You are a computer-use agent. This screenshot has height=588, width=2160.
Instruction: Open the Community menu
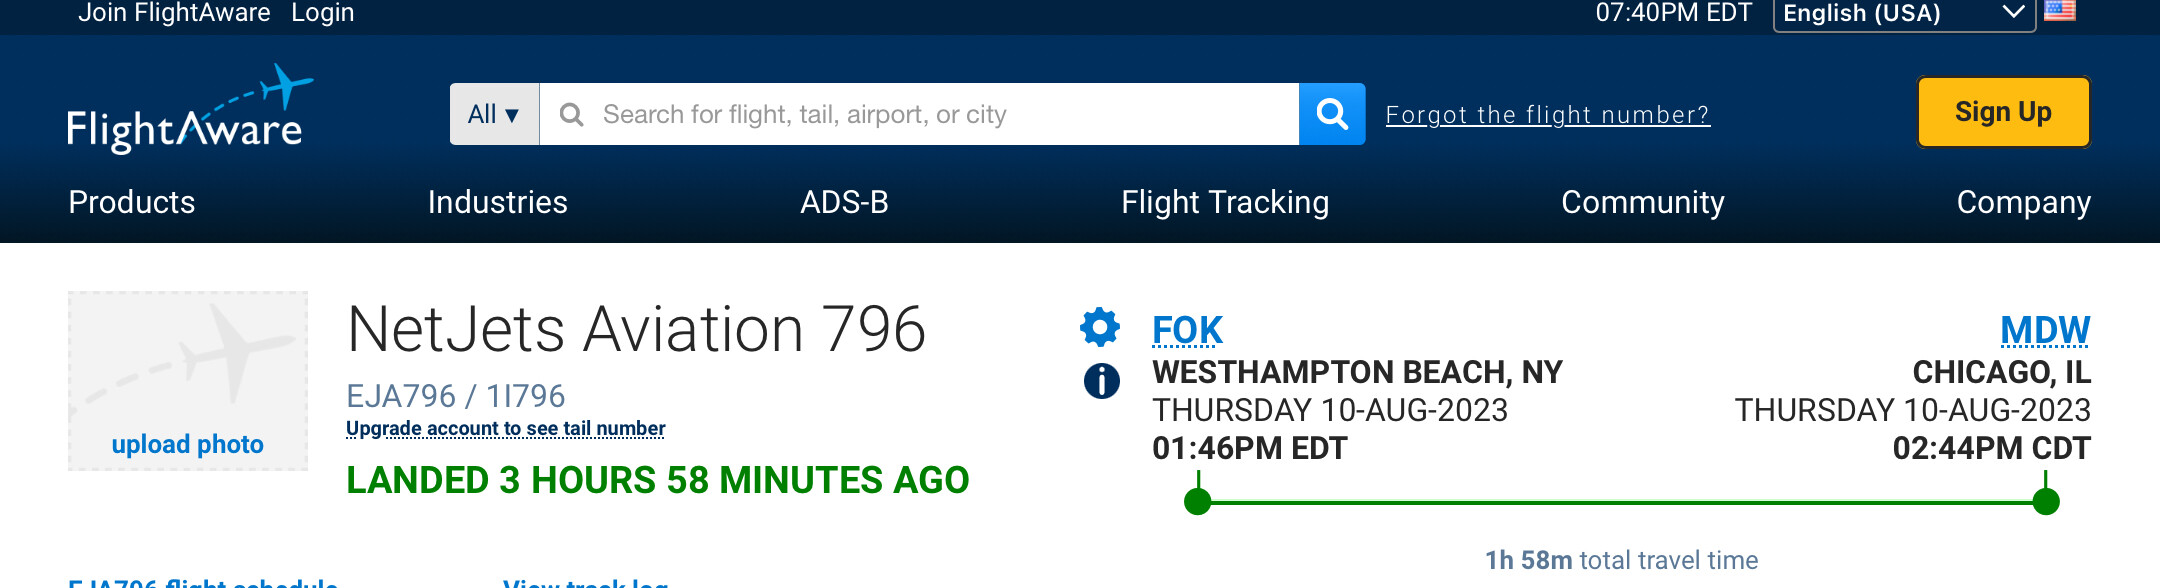click(x=1642, y=202)
